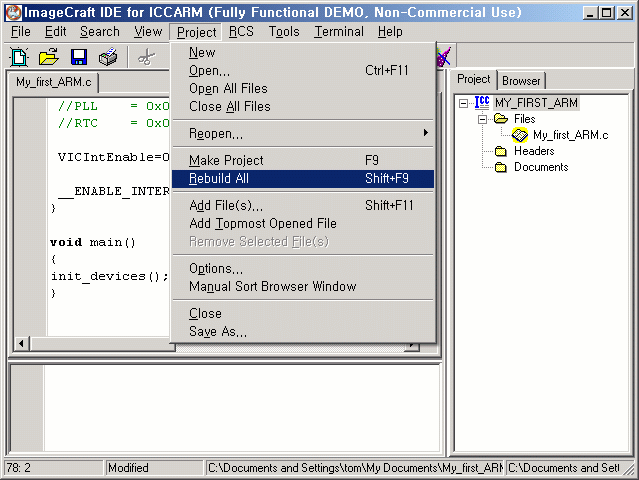This screenshot has width=639, height=480.
Task: Open the Terminal menu
Action: 339,31
